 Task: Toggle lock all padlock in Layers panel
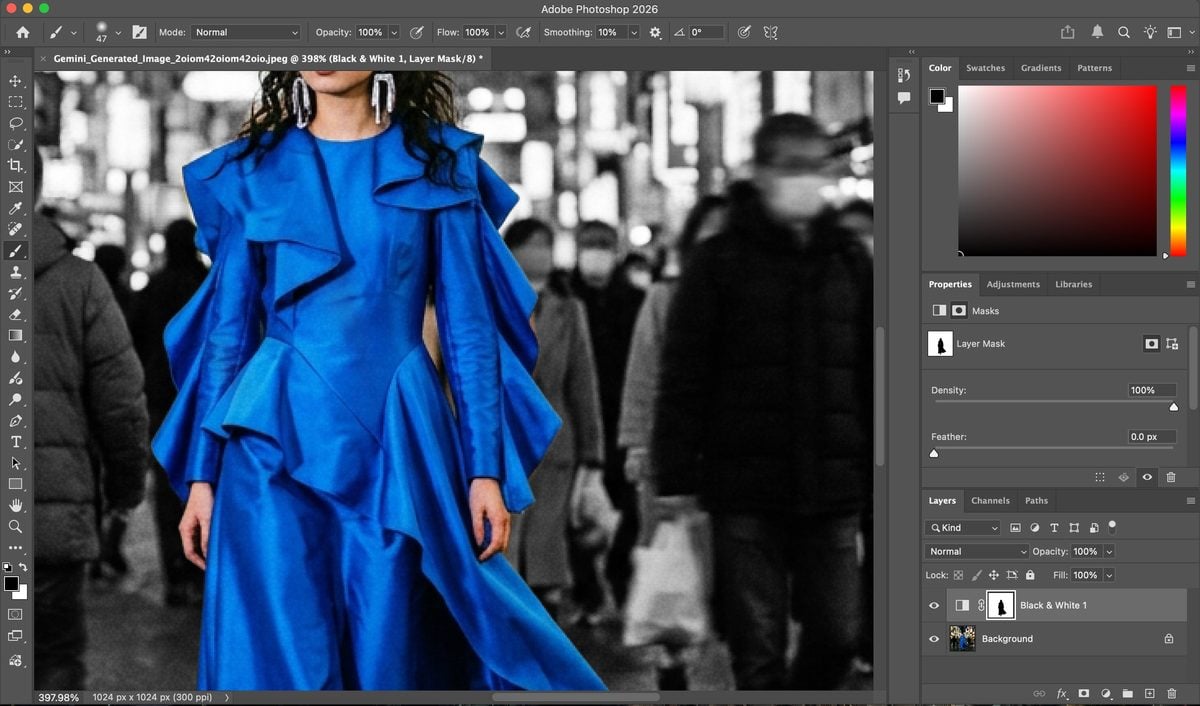pyautogui.click(x=1030, y=575)
